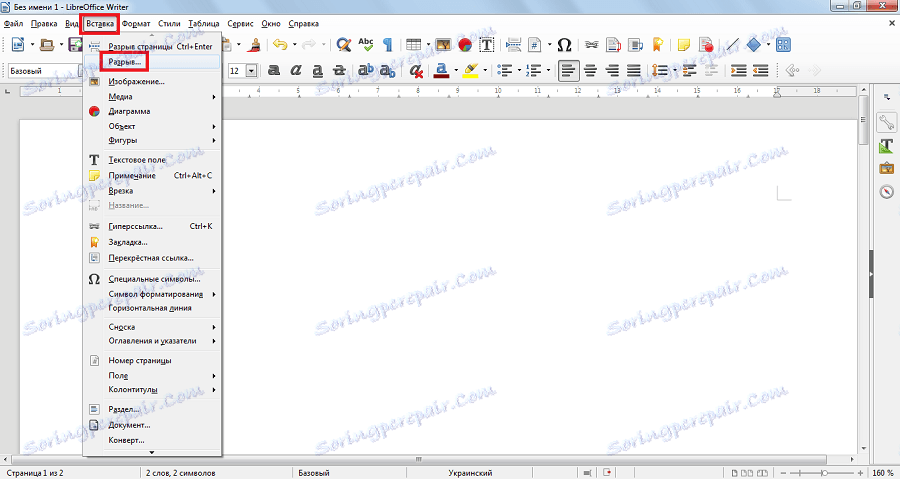
Task: Open the Таблица menu
Action: pos(203,24)
